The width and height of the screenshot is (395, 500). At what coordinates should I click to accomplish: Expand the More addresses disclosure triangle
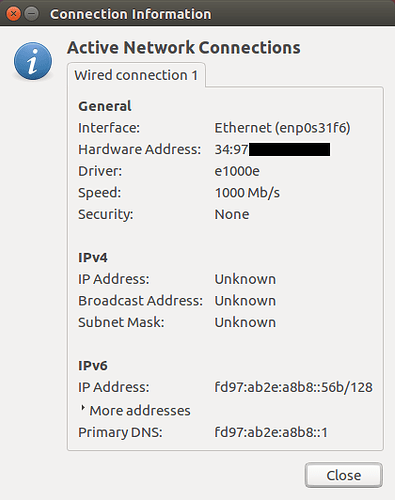pyautogui.click(x=83, y=408)
